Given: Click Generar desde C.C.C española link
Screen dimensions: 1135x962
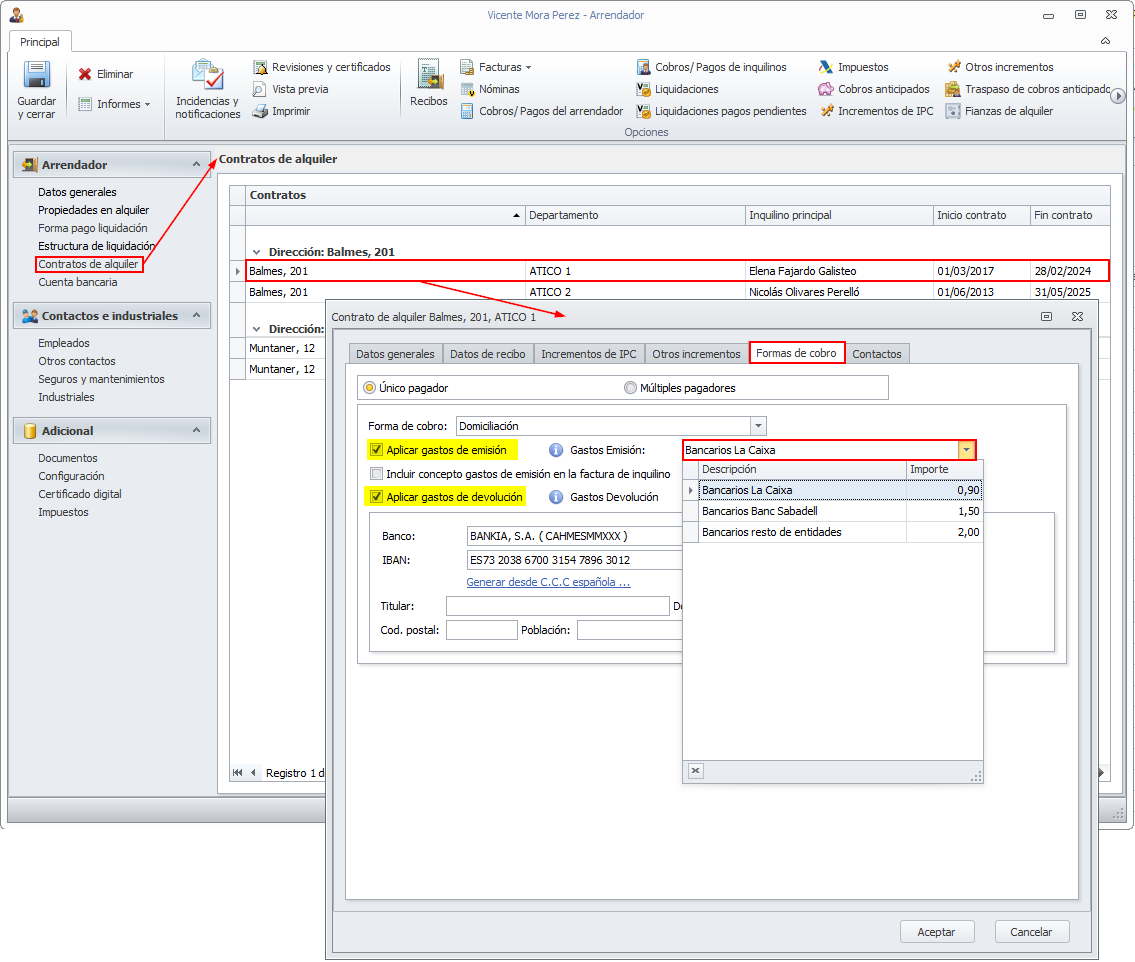Looking at the screenshot, I should 548,582.
